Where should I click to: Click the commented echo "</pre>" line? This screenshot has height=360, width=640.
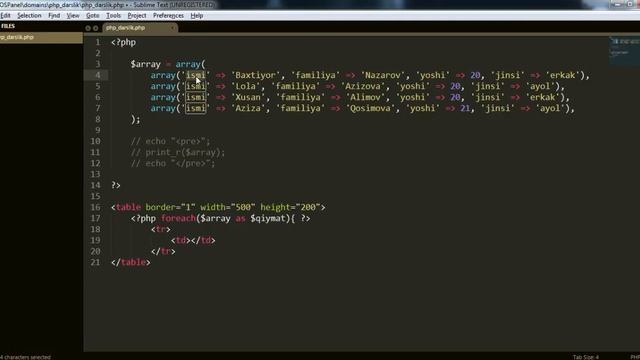click(x=173, y=163)
